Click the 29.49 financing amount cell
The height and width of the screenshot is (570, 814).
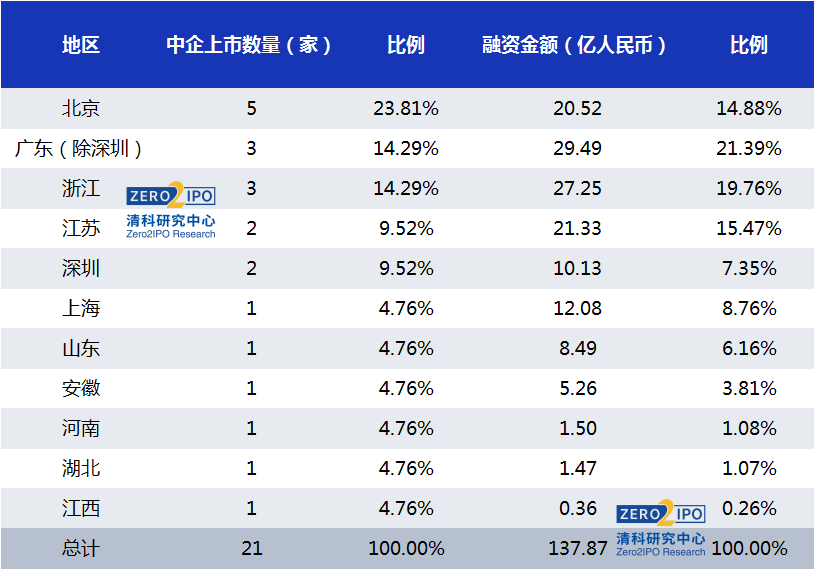[x=577, y=148]
